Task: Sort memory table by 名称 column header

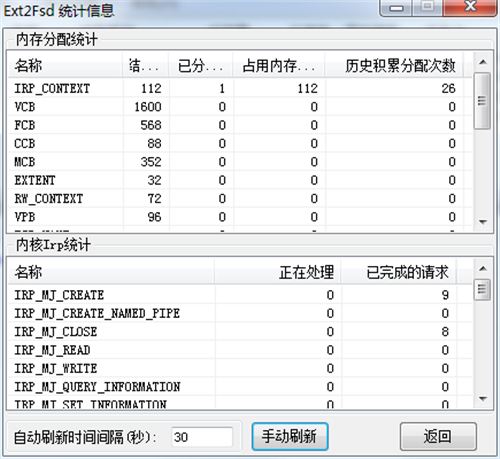Action: click(65, 65)
